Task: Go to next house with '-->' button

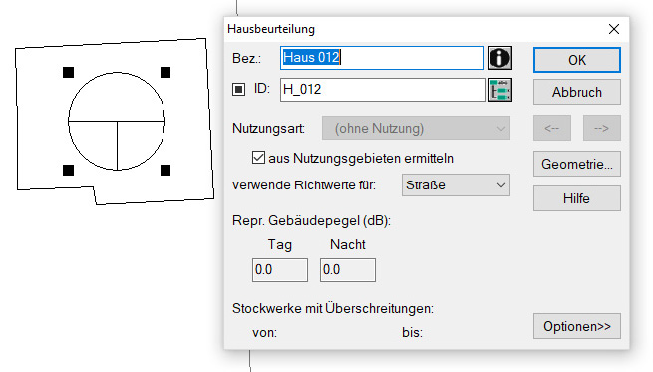Action: (601, 128)
